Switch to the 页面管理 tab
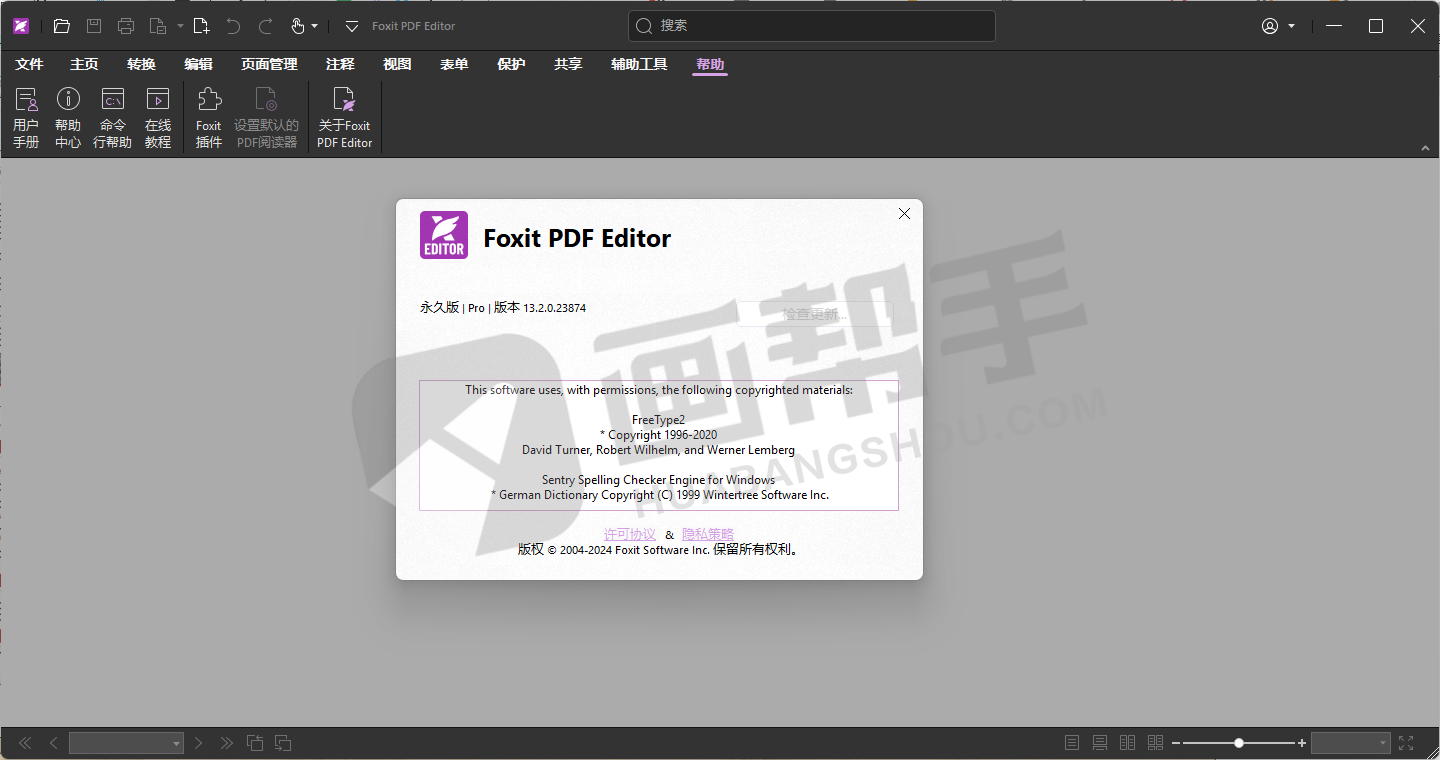The width and height of the screenshot is (1440, 760). (x=269, y=64)
